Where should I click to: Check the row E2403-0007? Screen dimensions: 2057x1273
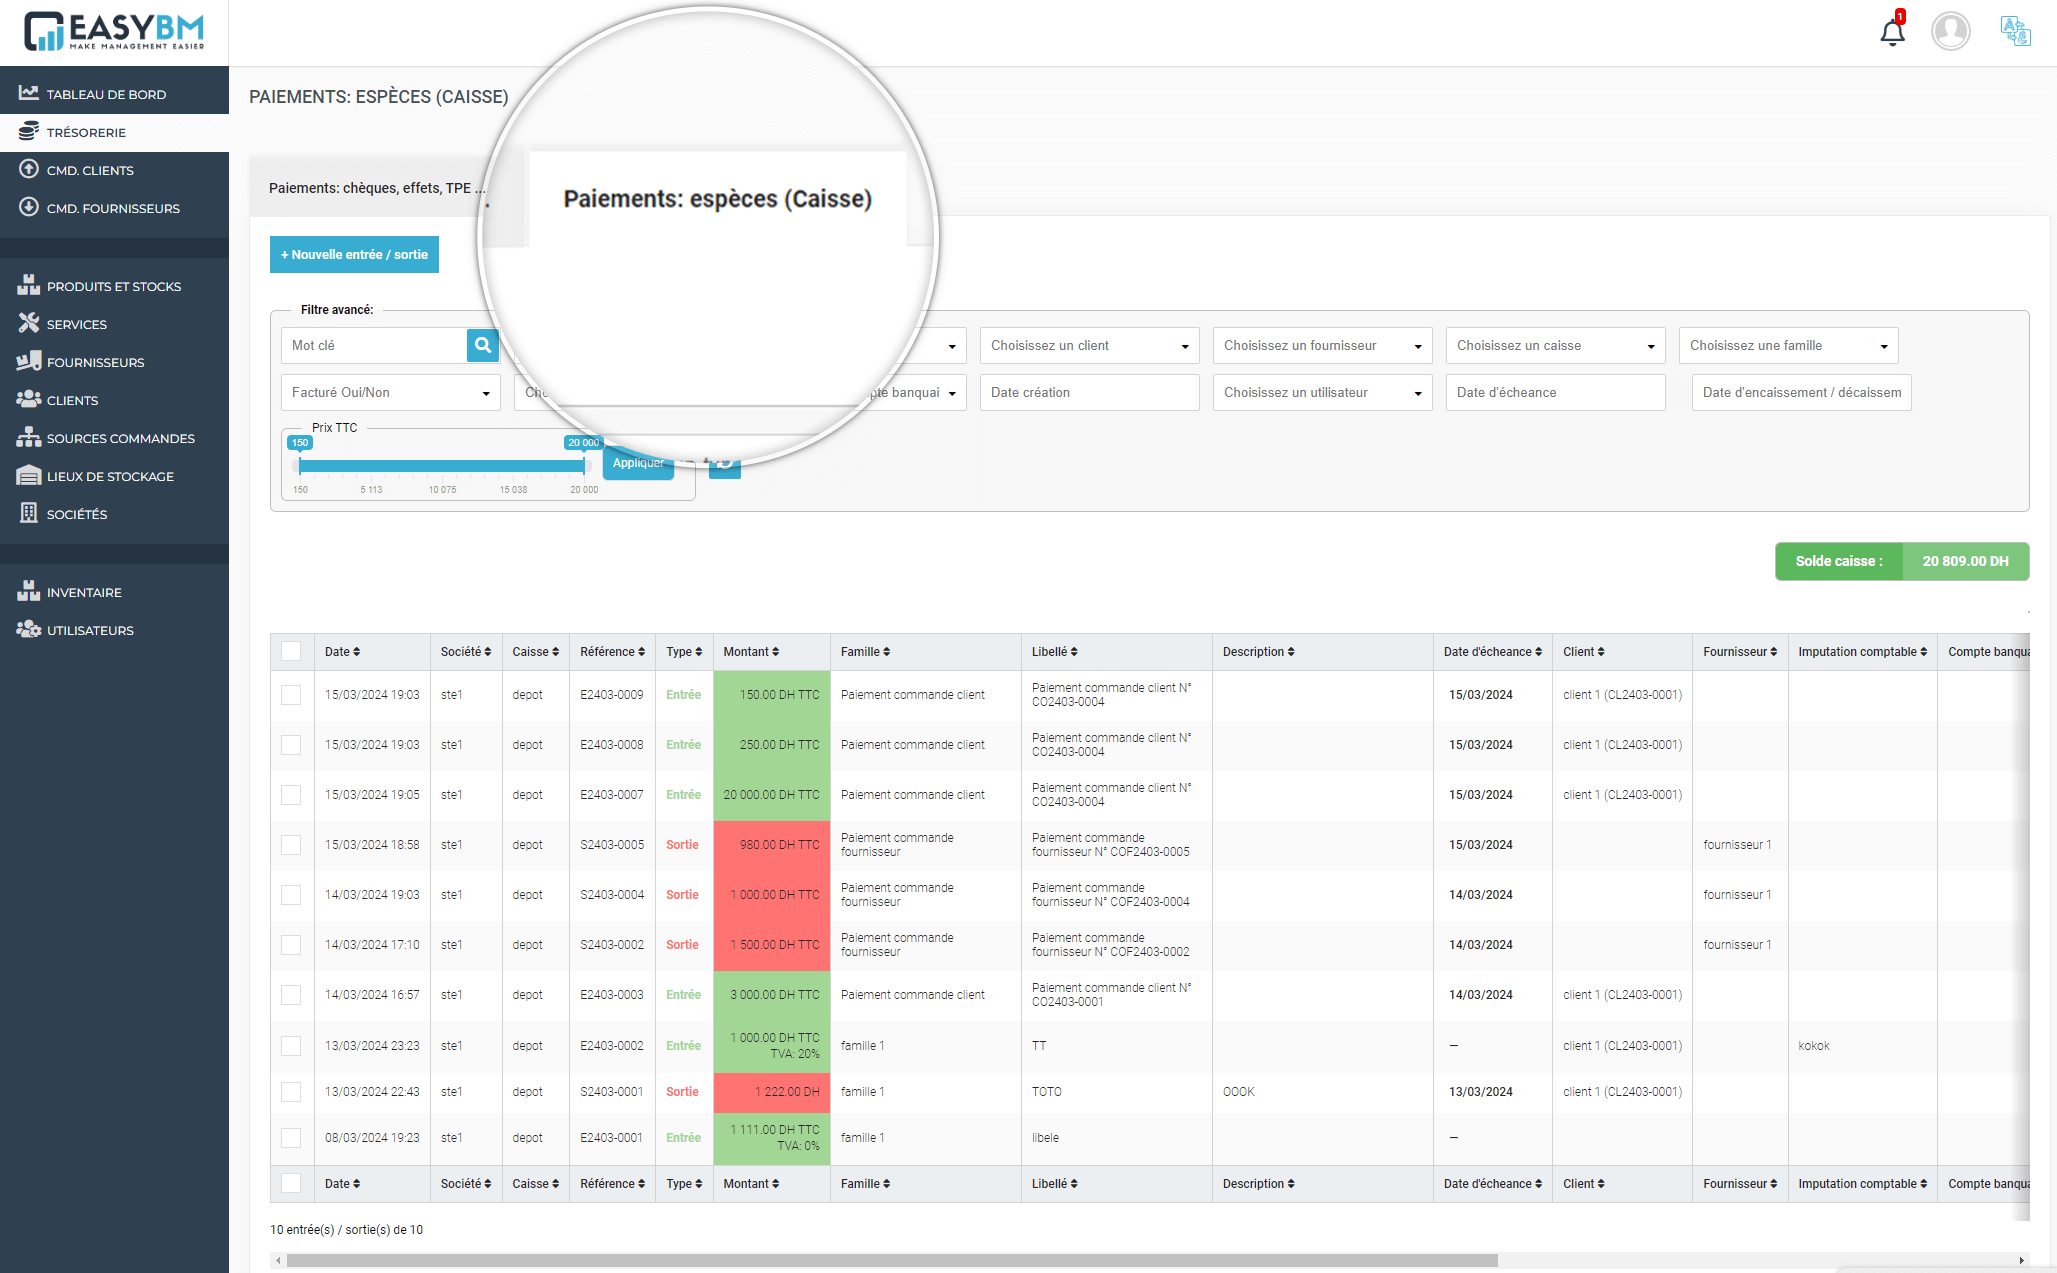(x=291, y=795)
